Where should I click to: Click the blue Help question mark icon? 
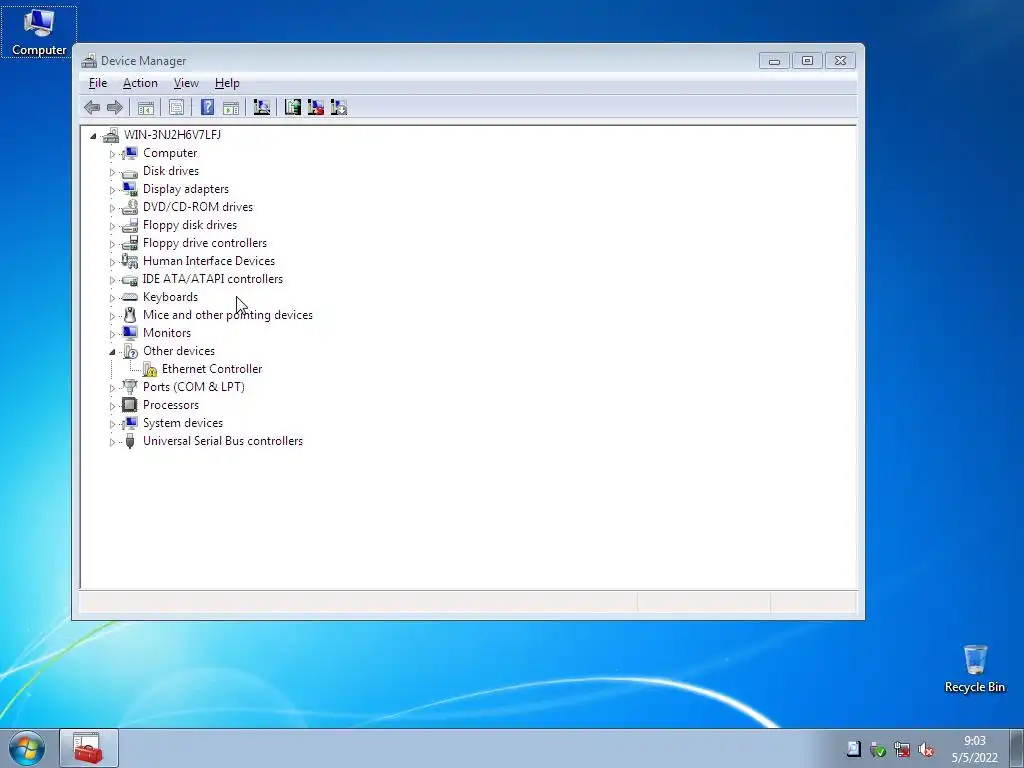click(x=207, y=107)
